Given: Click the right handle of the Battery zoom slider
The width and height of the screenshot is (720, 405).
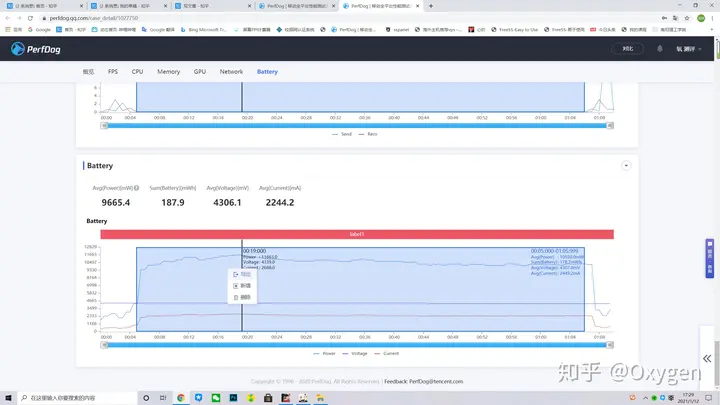Looking at the screenshot, I should click(610, 345).
